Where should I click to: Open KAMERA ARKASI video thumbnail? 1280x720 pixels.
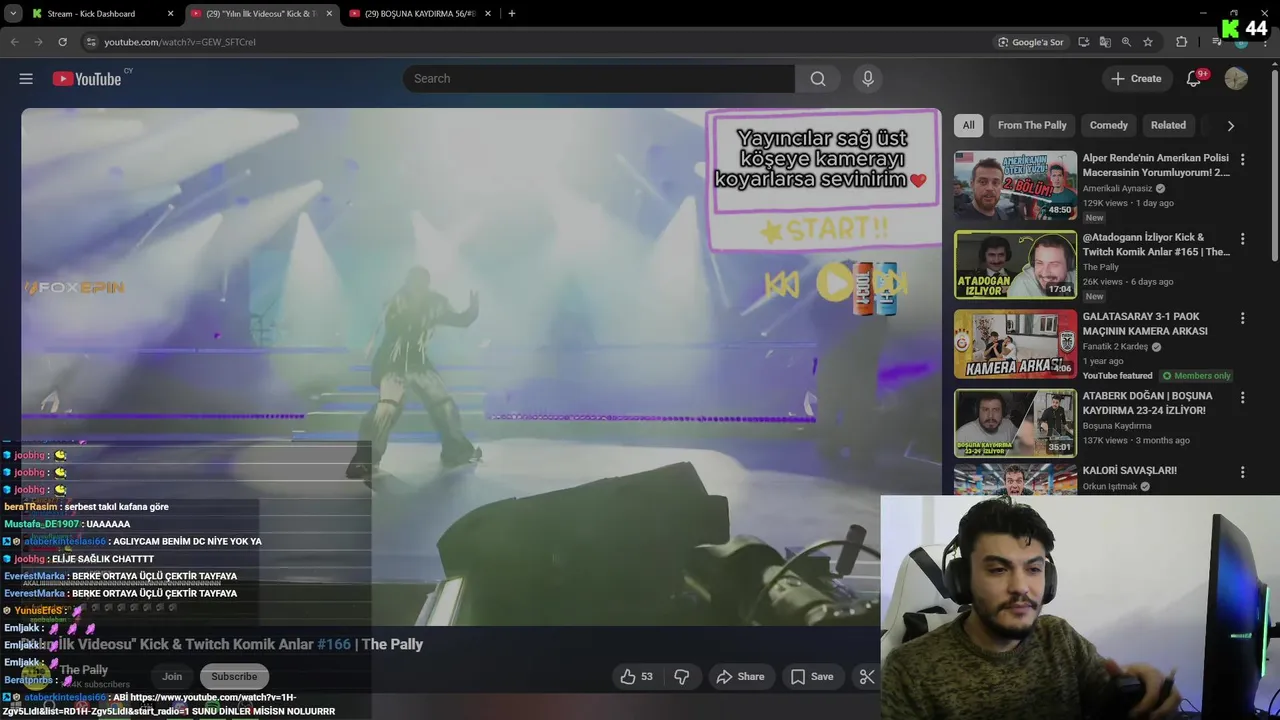[x=1015, y=344]
